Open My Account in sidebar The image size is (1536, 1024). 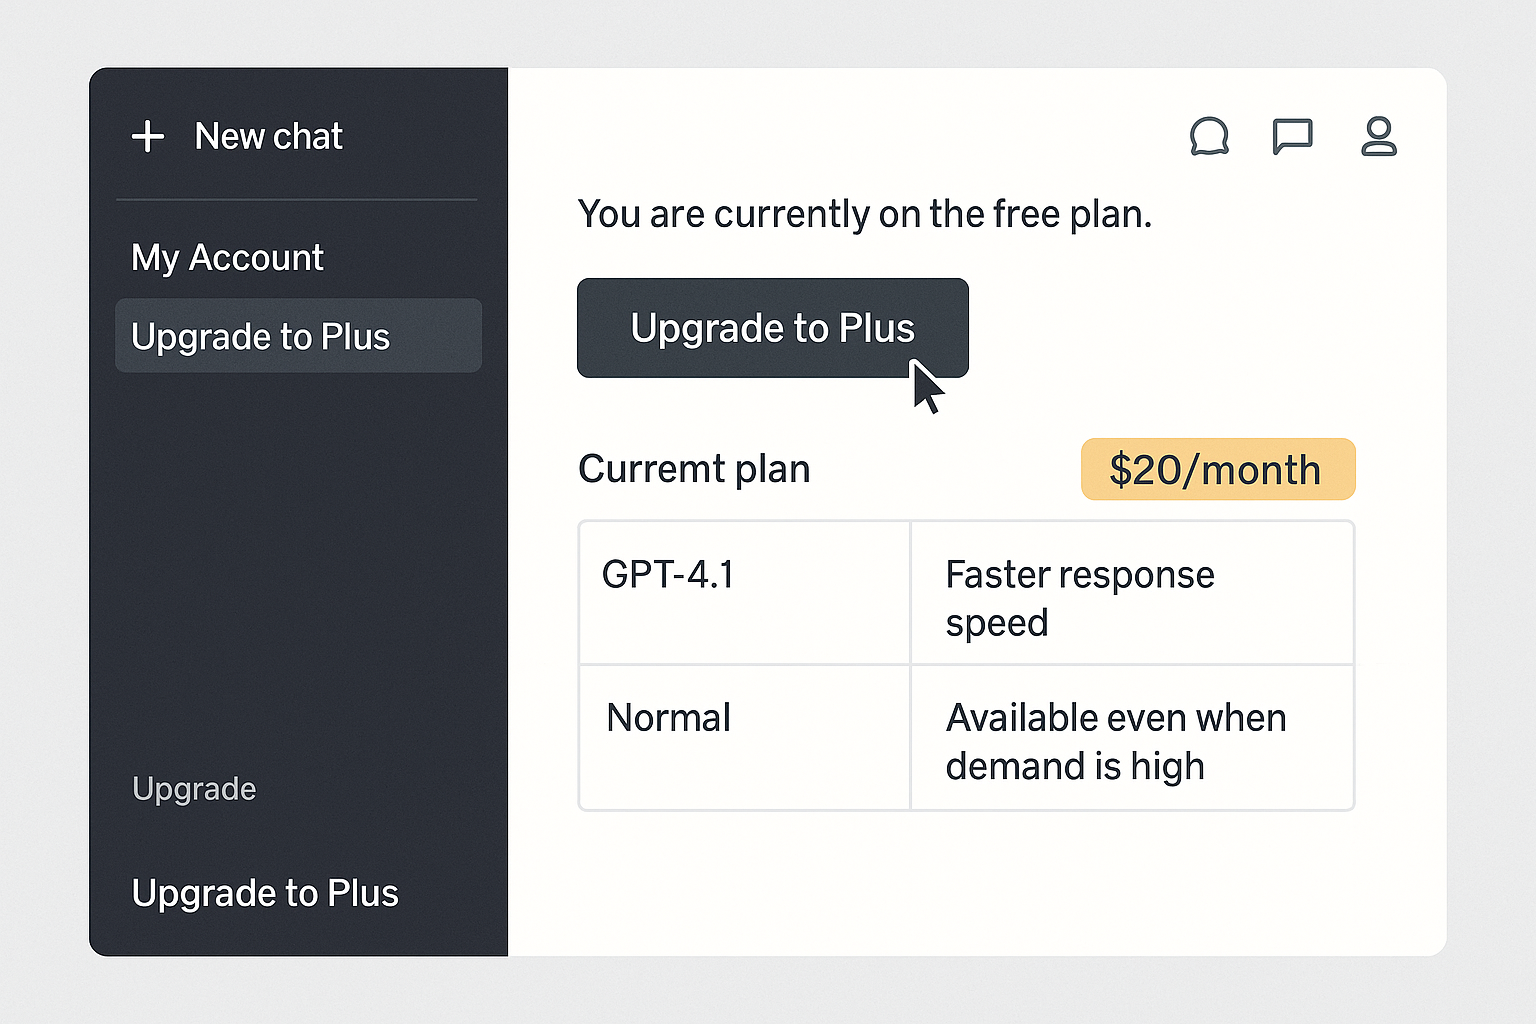click(227, 258)
